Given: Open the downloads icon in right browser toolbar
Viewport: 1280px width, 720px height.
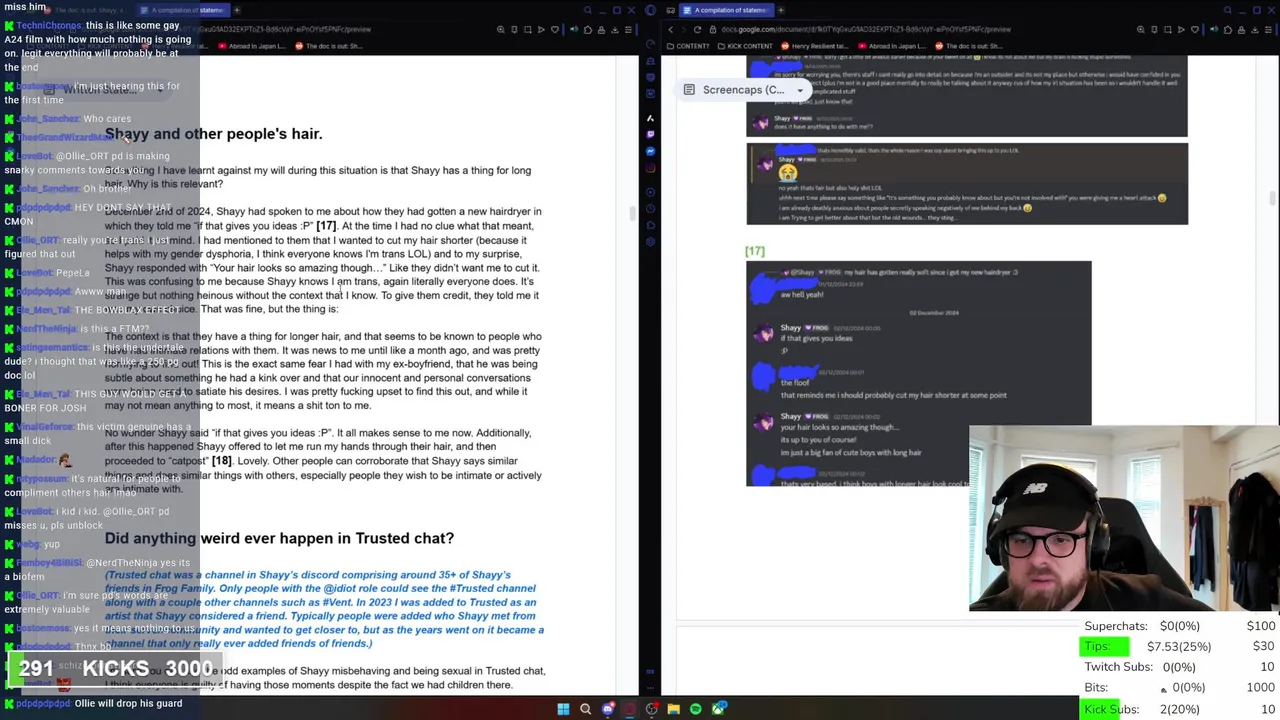Looking at the screenshot, I should (1255, 30).
